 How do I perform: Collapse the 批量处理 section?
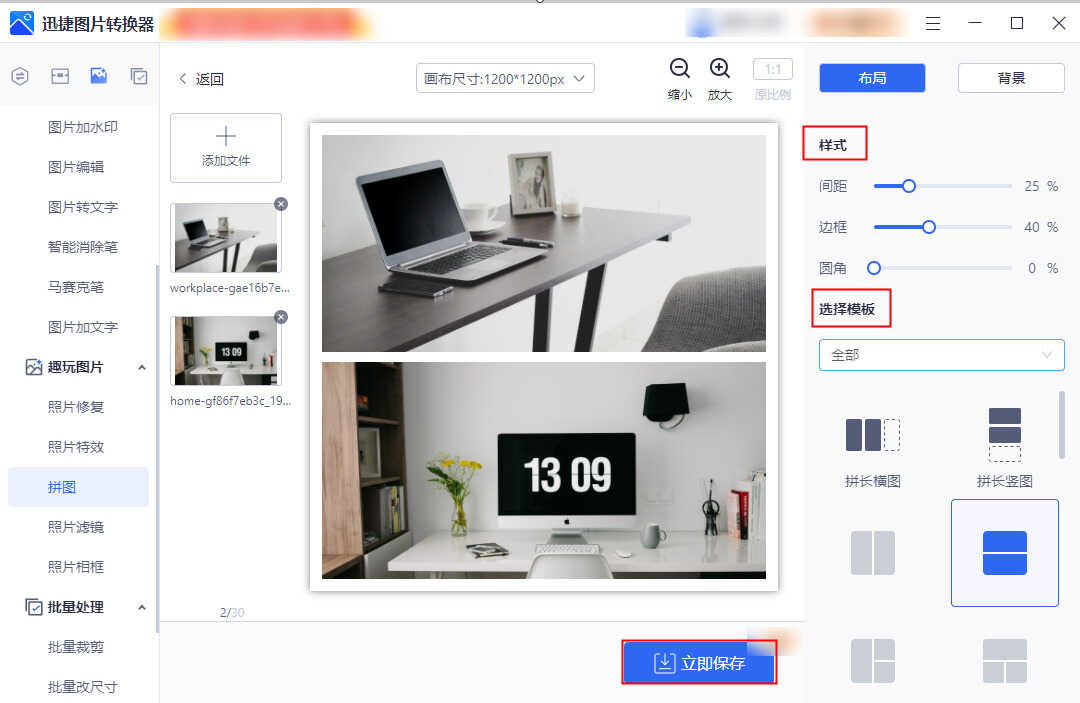pyautogui.click(x=142, y=607)
